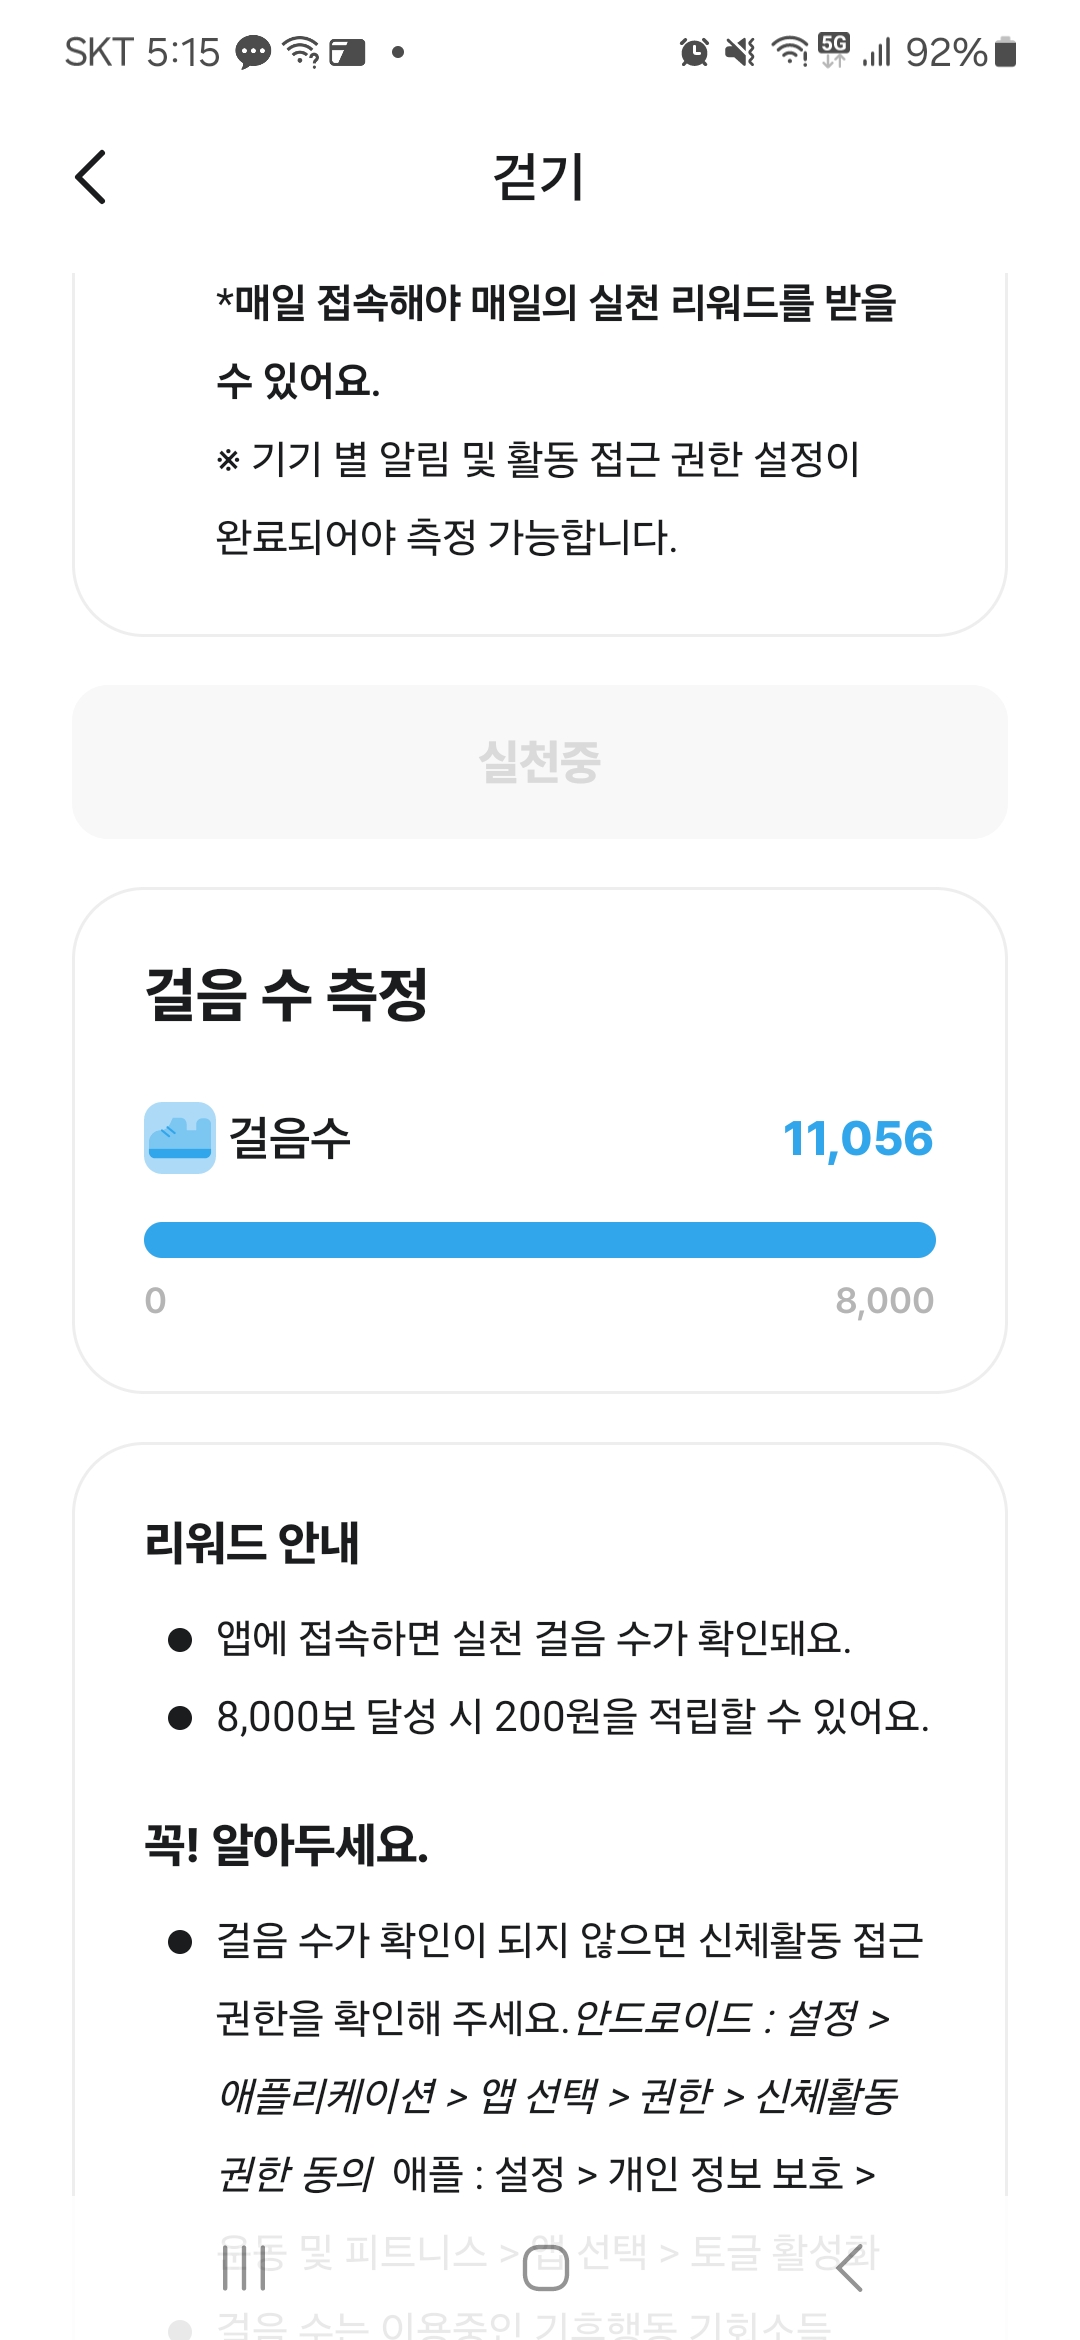The image size is (1080, 2340).
Task: Tap the 8,000 goal label
Action: coord(884,1300)
